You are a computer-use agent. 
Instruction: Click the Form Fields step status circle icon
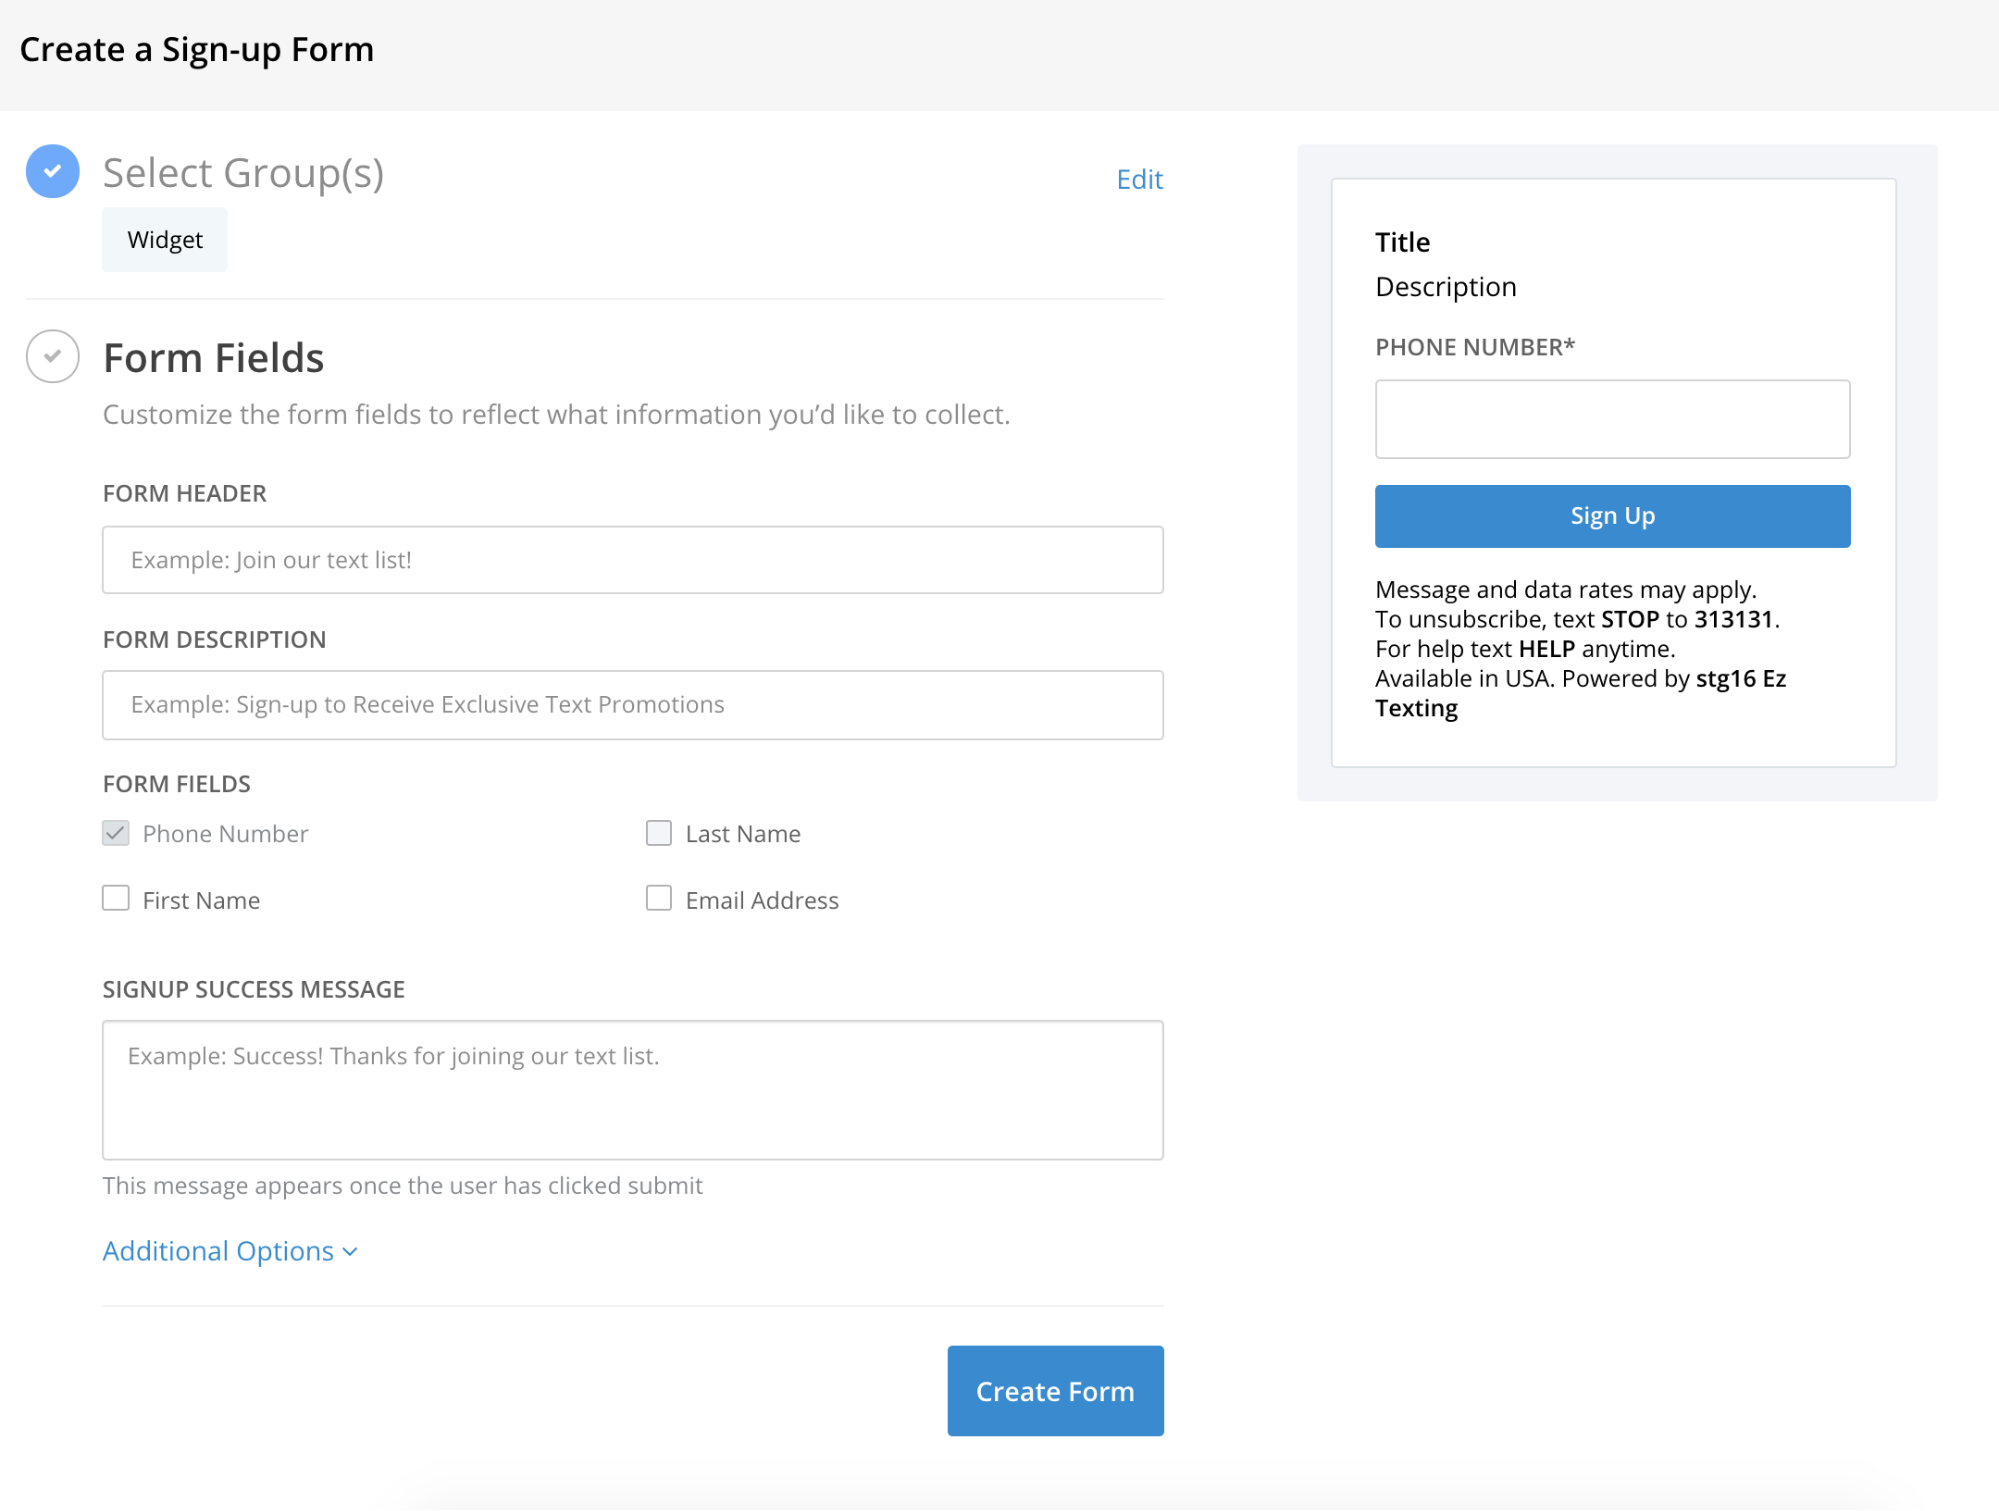(51, 355)
